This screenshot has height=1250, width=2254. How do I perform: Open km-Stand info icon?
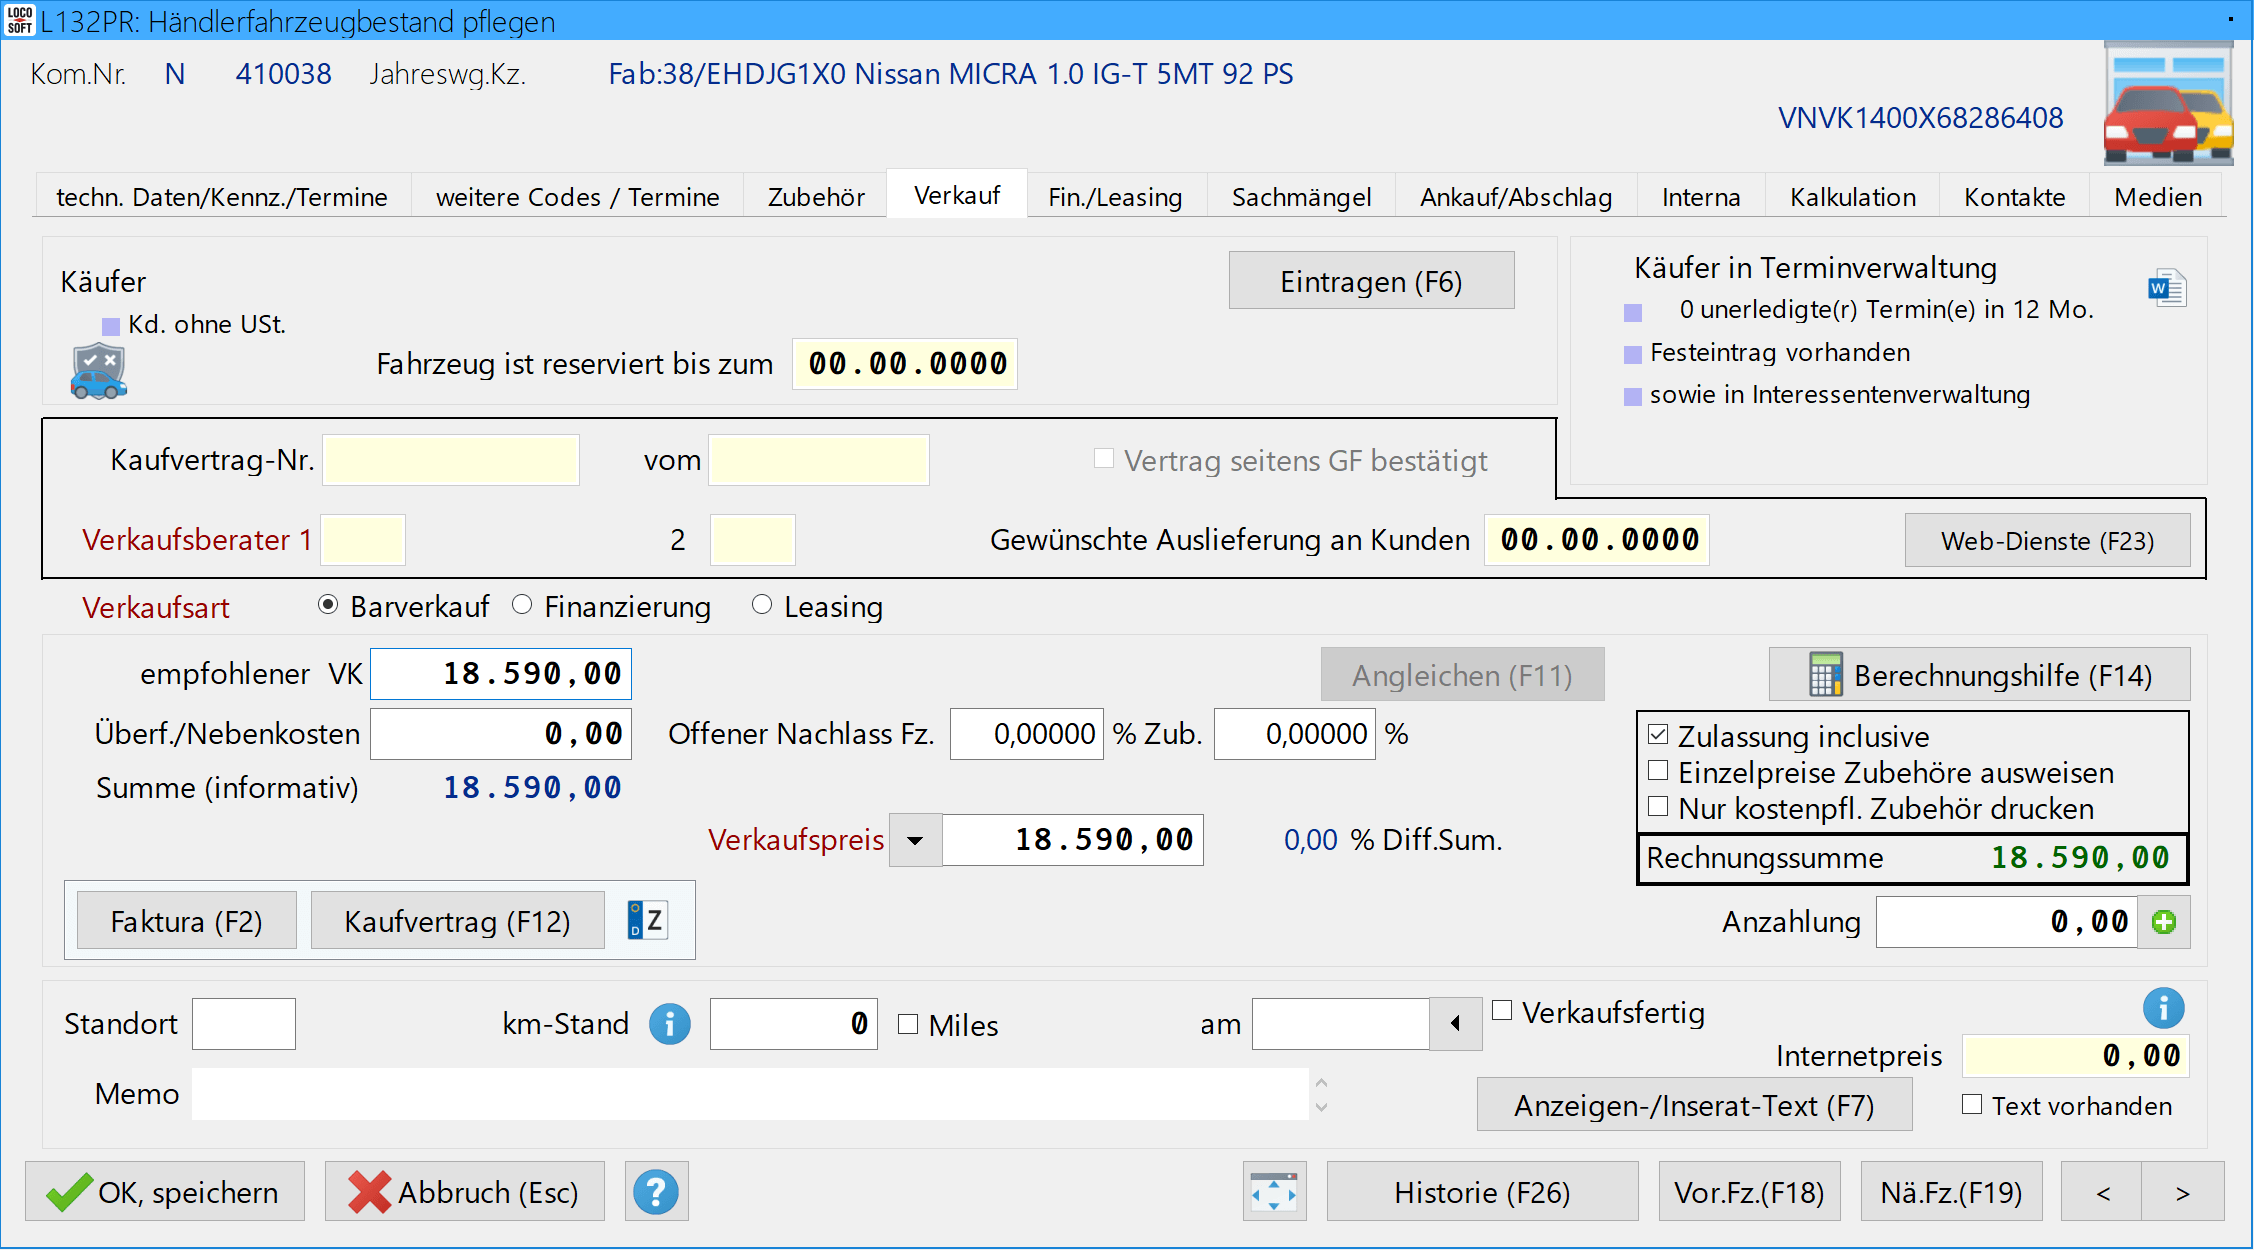pyautogui.click(x=669, y=1024)
